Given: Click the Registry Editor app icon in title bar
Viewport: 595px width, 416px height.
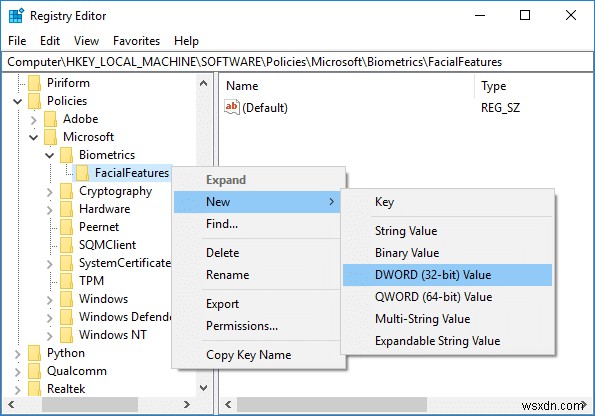Looking at the screenshot, I should (x=16, y=16).
